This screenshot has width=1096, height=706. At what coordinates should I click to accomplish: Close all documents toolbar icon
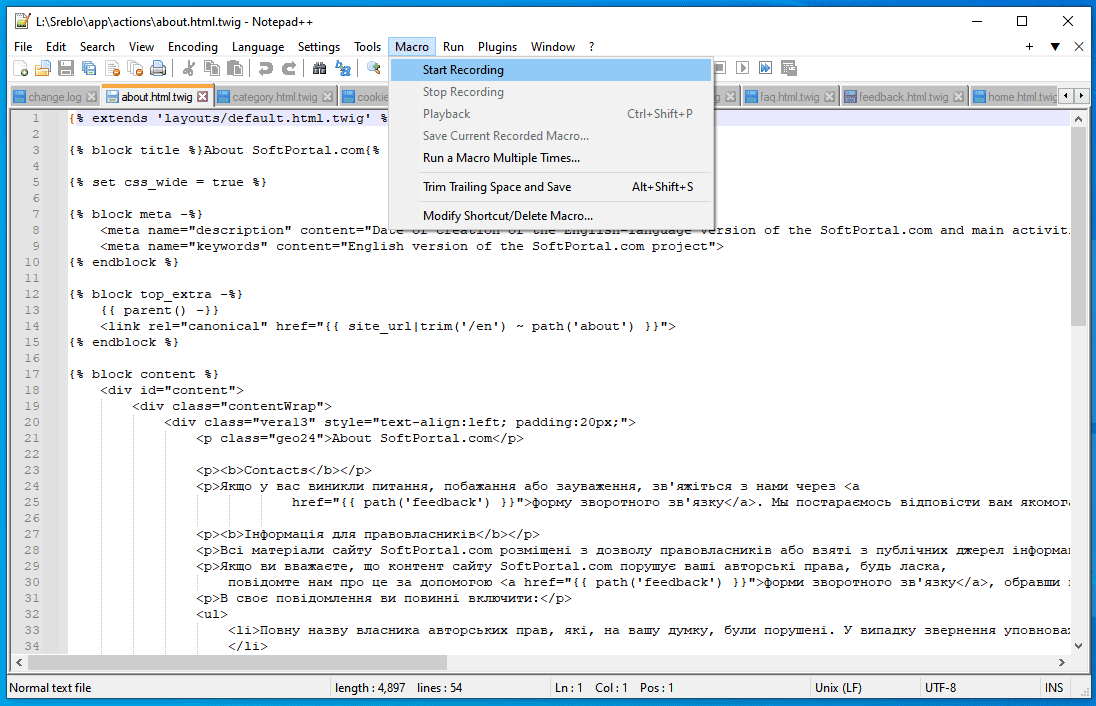point(136,69)
